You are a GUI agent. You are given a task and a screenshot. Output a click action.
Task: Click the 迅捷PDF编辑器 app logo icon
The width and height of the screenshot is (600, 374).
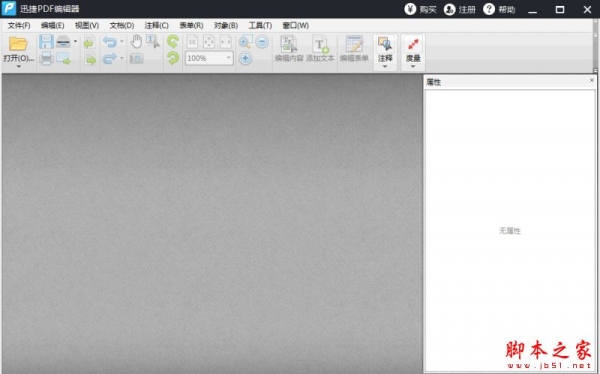click(9, 8)
